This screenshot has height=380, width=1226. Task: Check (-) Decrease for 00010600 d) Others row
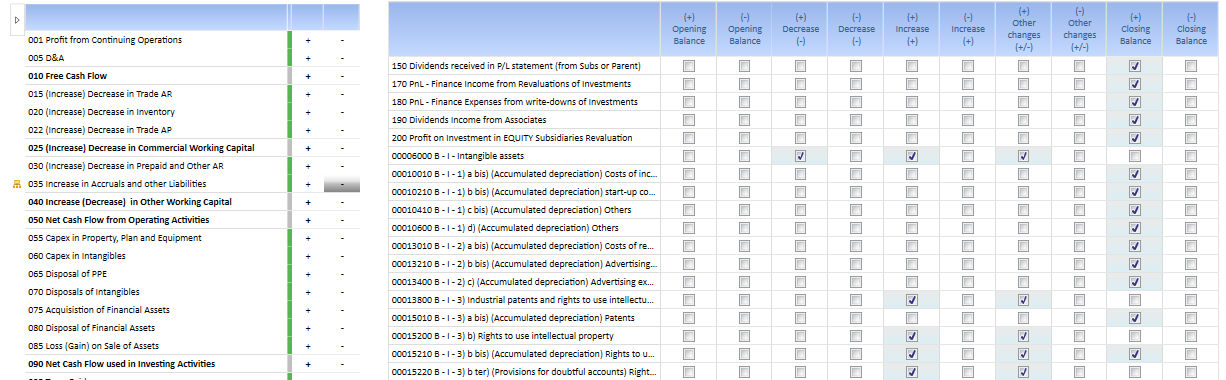point(856,228)
